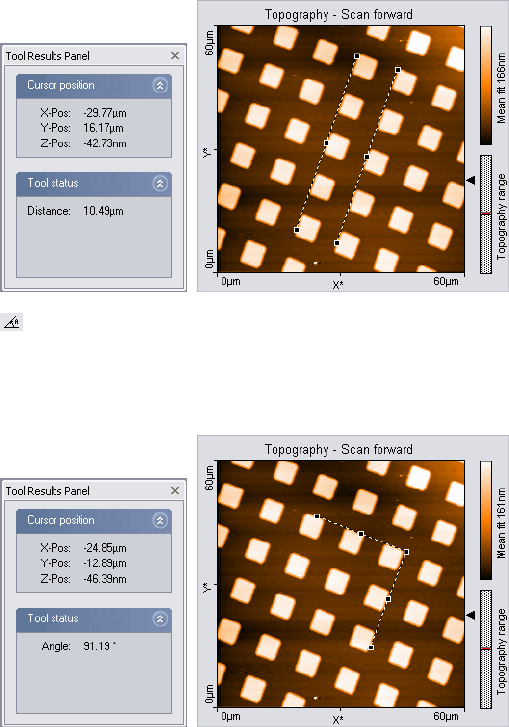Click the Measure angle tool icon
509x727 pixels.
pos(12,322)
